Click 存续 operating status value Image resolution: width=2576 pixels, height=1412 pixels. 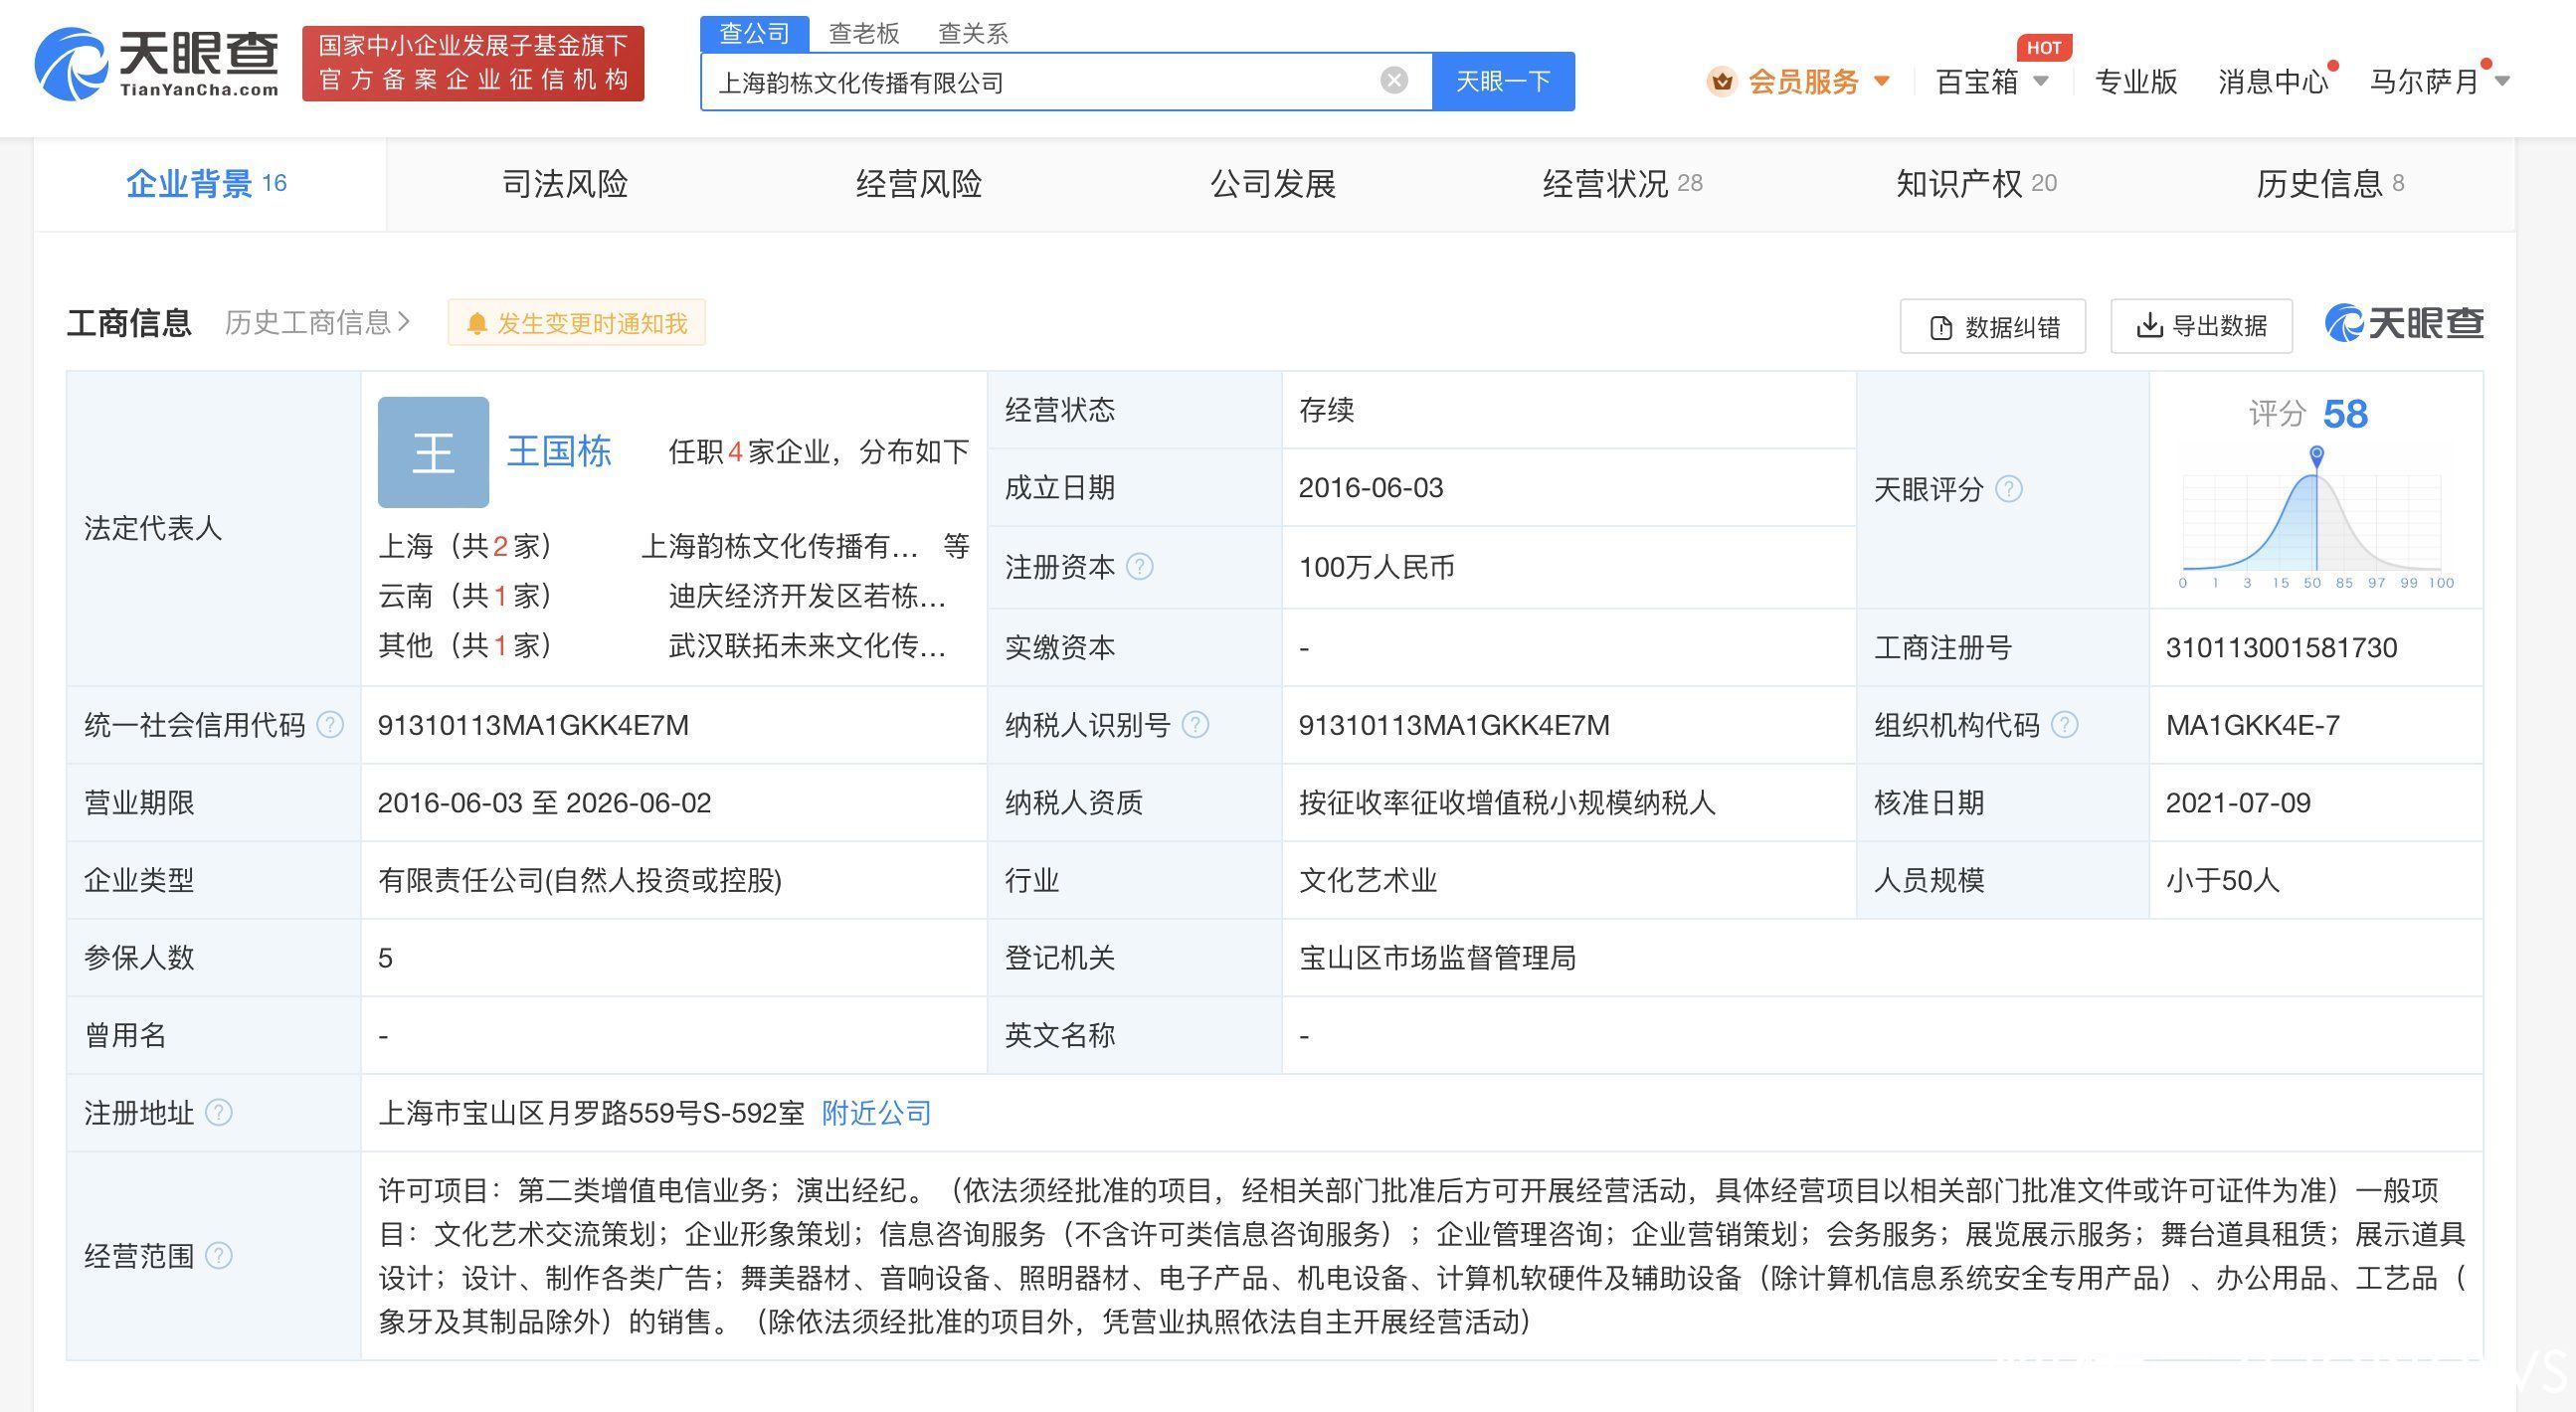1326,410
